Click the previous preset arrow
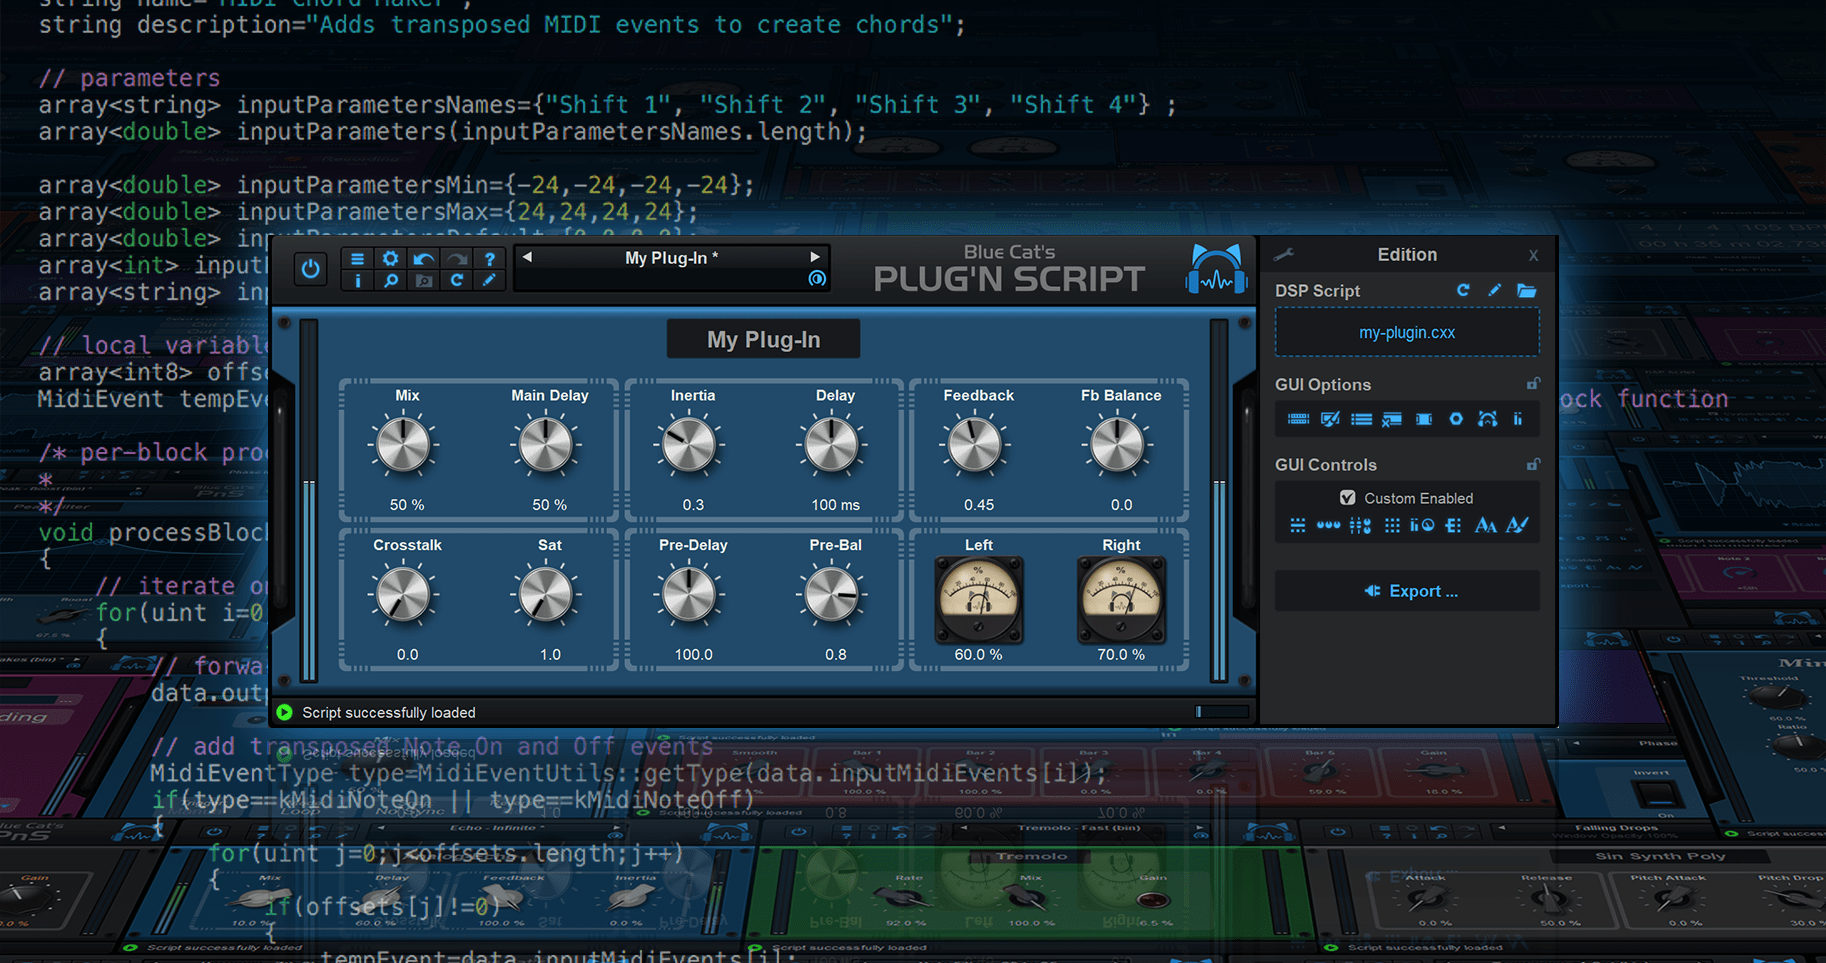Viewport: 1826px width, 963px height. [x=527, y=256]
